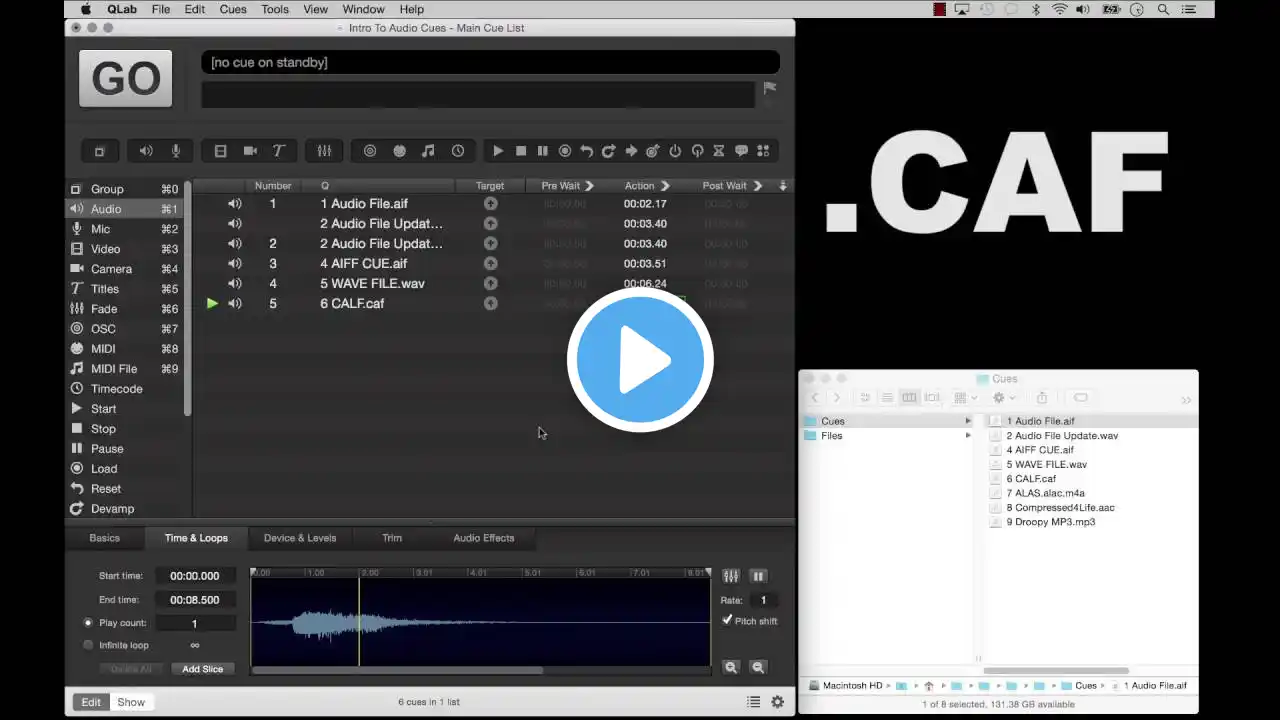Screen dimensions: 1280x720
Task: Open the Tools menu
Action: (275, 9)
